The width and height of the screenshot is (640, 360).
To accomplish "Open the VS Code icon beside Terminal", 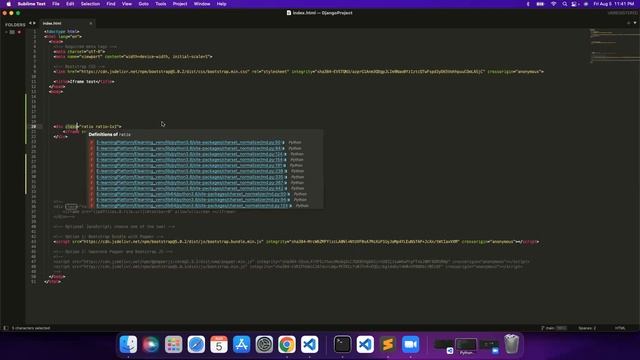I will (x=365, y=344).
